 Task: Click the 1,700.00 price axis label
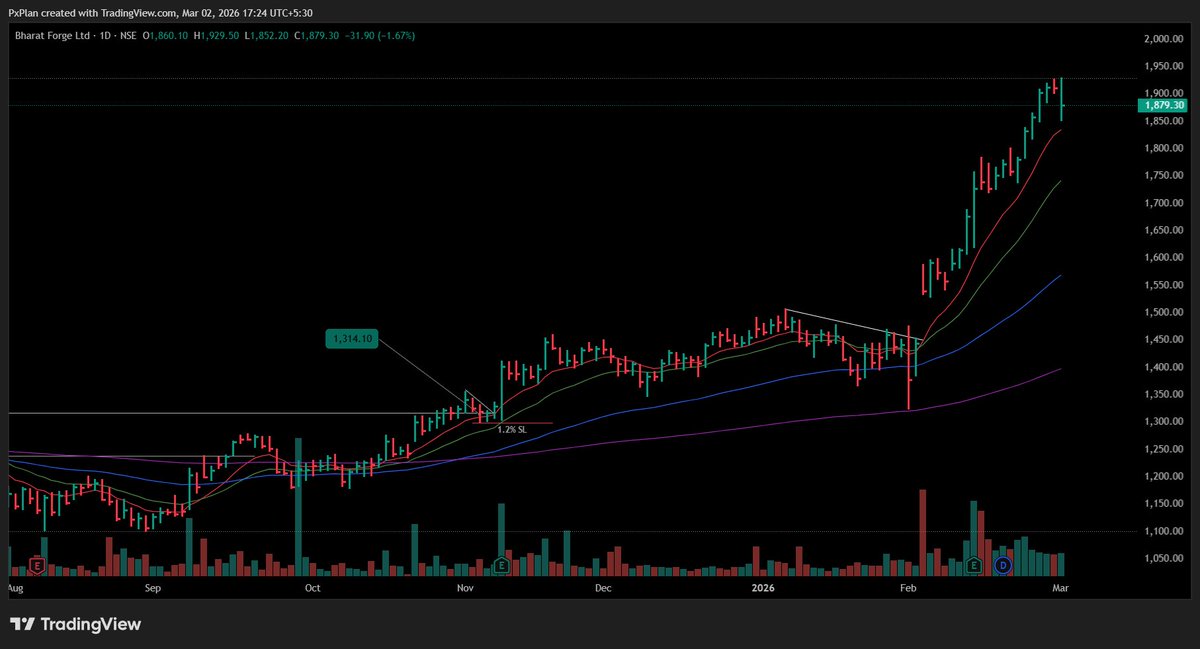[1164, 203]
